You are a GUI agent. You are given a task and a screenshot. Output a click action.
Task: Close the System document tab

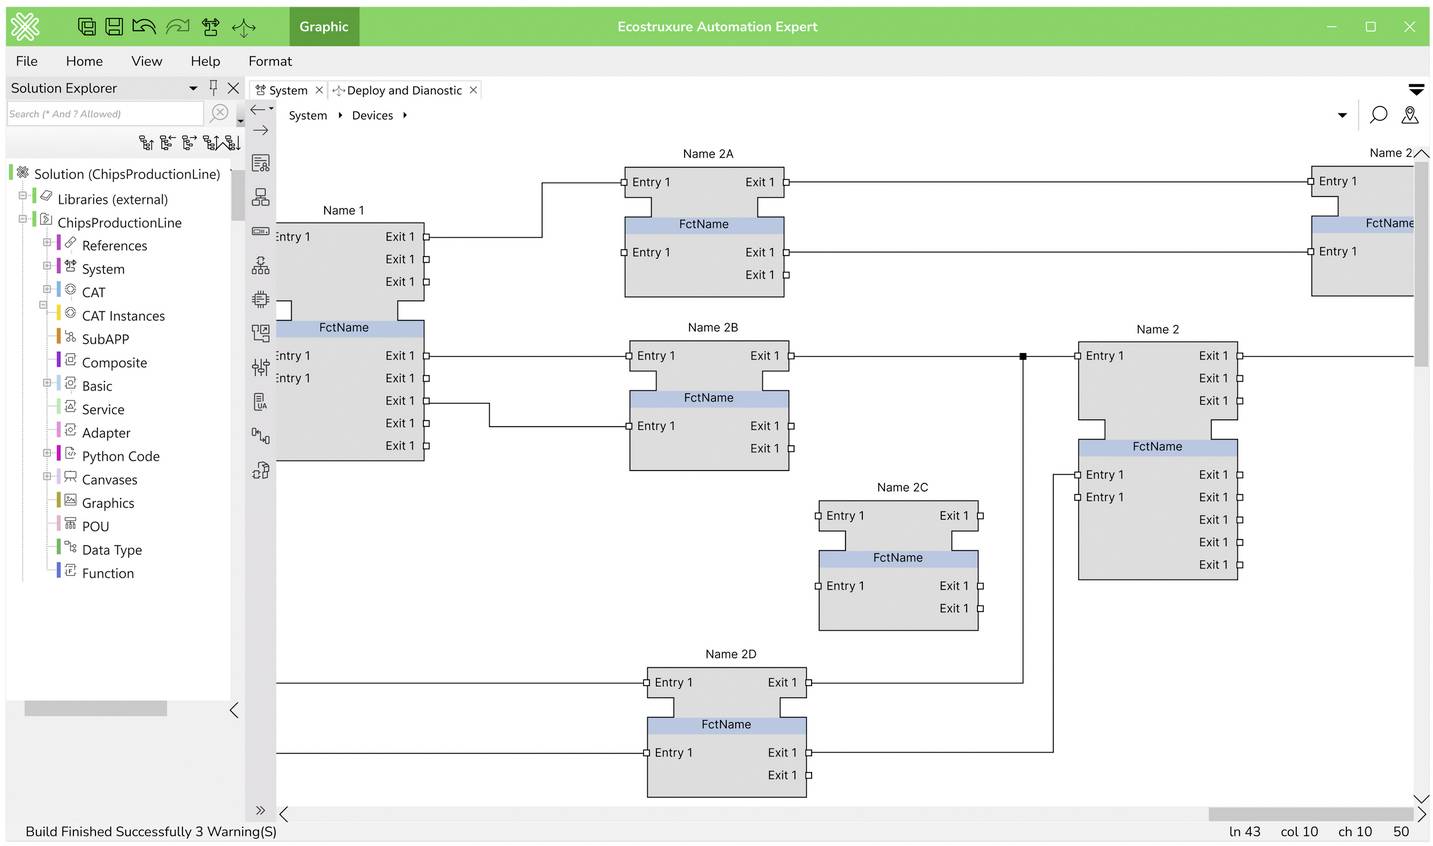(x=319, y=90)
